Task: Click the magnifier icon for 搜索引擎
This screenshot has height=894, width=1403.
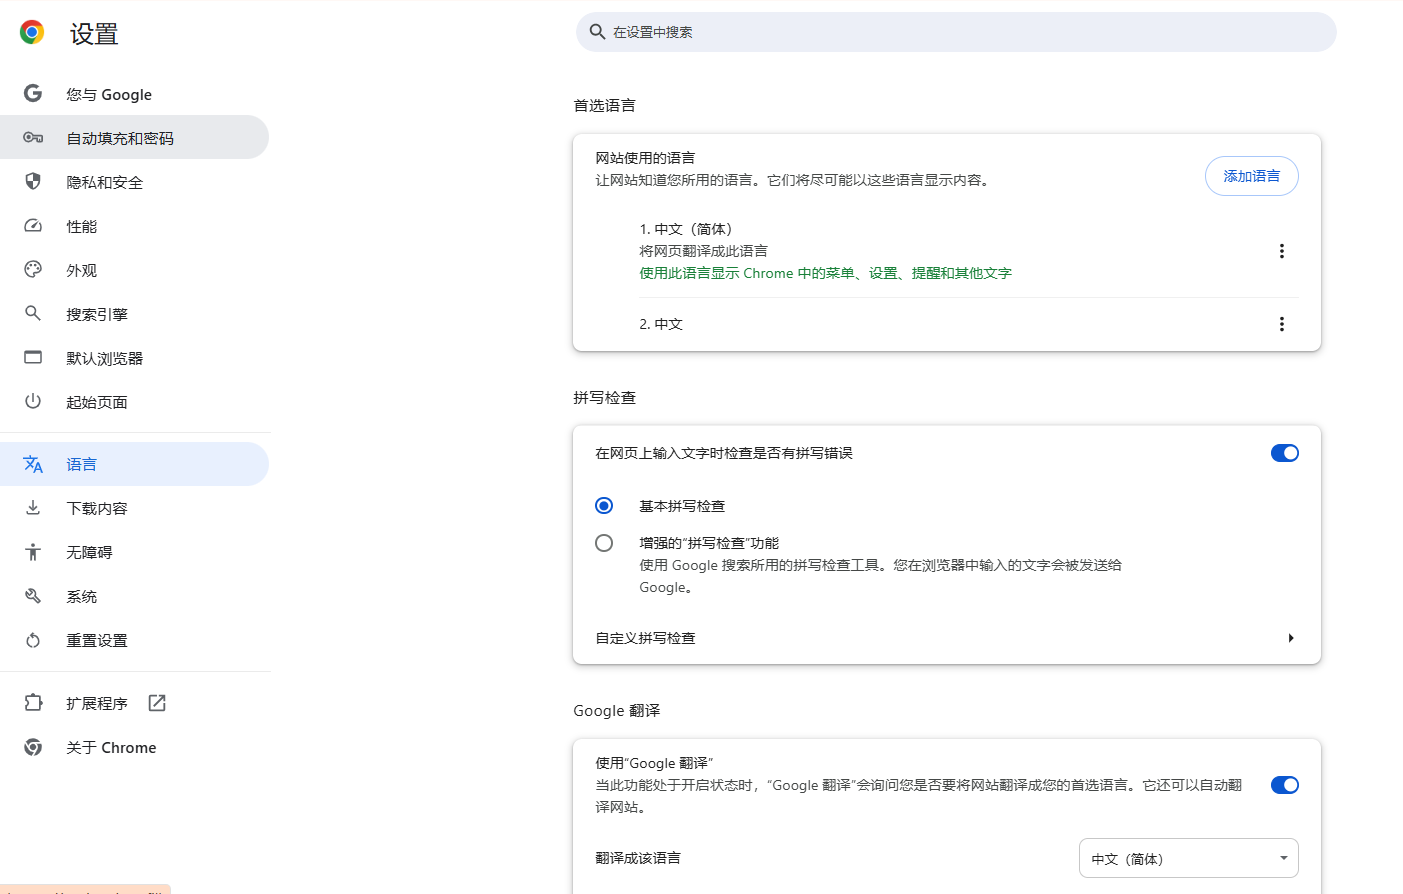Action: [33, 313]
